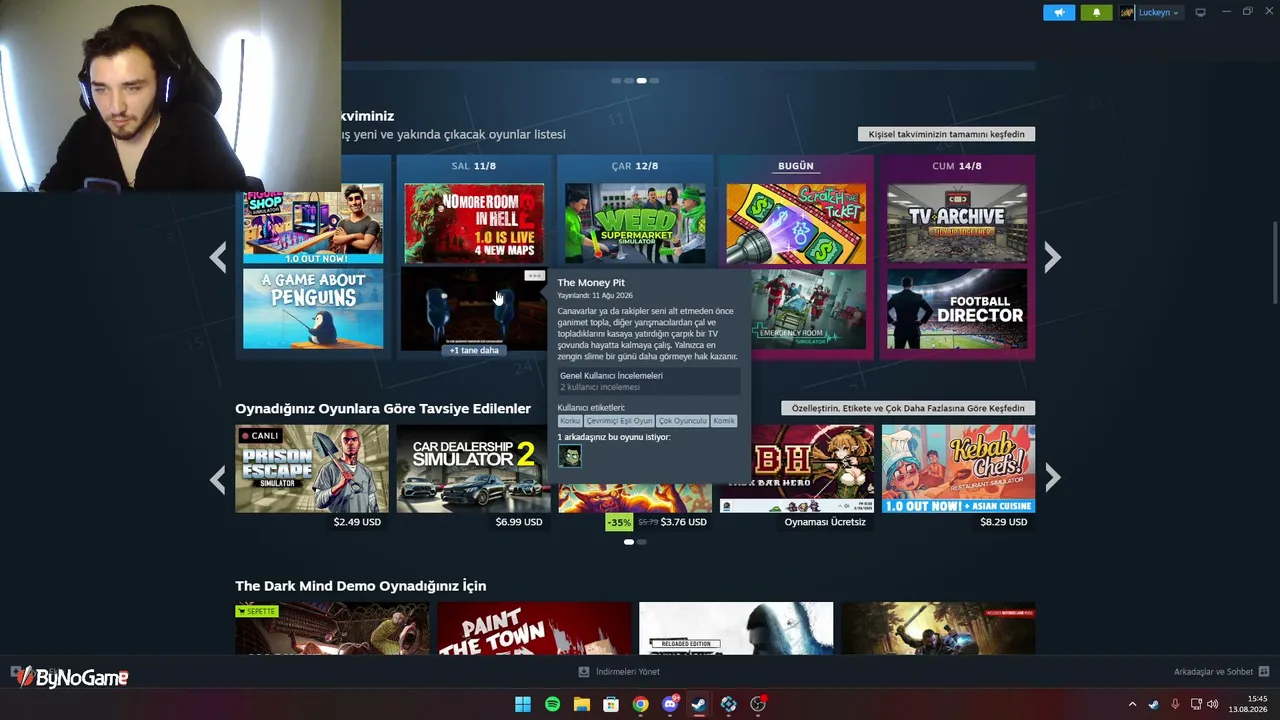Click the 'Korku' user tag

570,421
